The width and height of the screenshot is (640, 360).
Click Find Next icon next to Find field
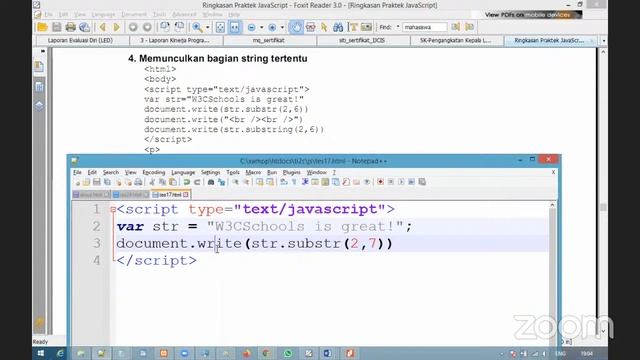coord(470,27)
